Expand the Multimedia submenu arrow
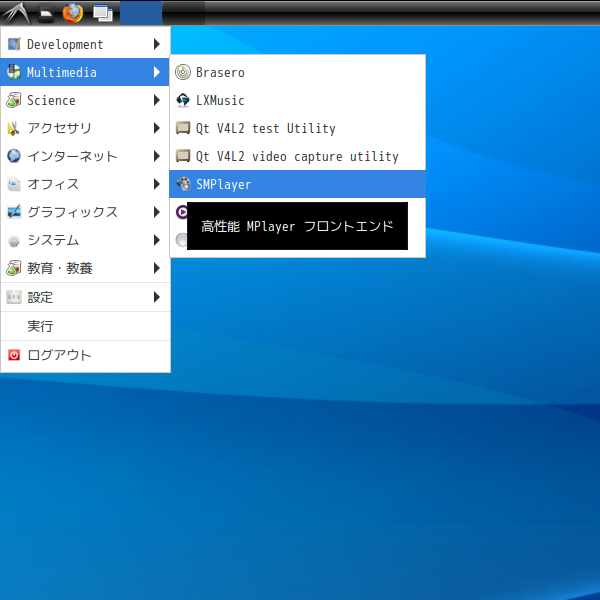 157,72
